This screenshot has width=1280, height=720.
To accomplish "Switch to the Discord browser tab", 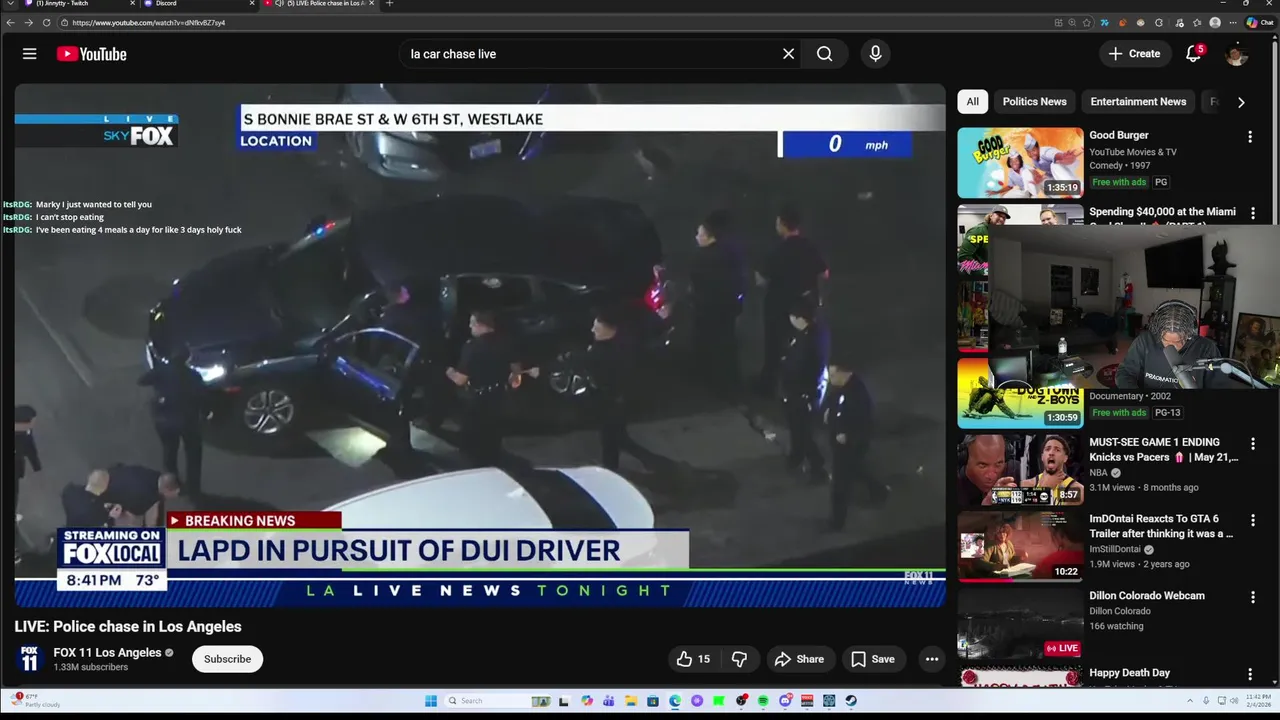I will point(198,4).
